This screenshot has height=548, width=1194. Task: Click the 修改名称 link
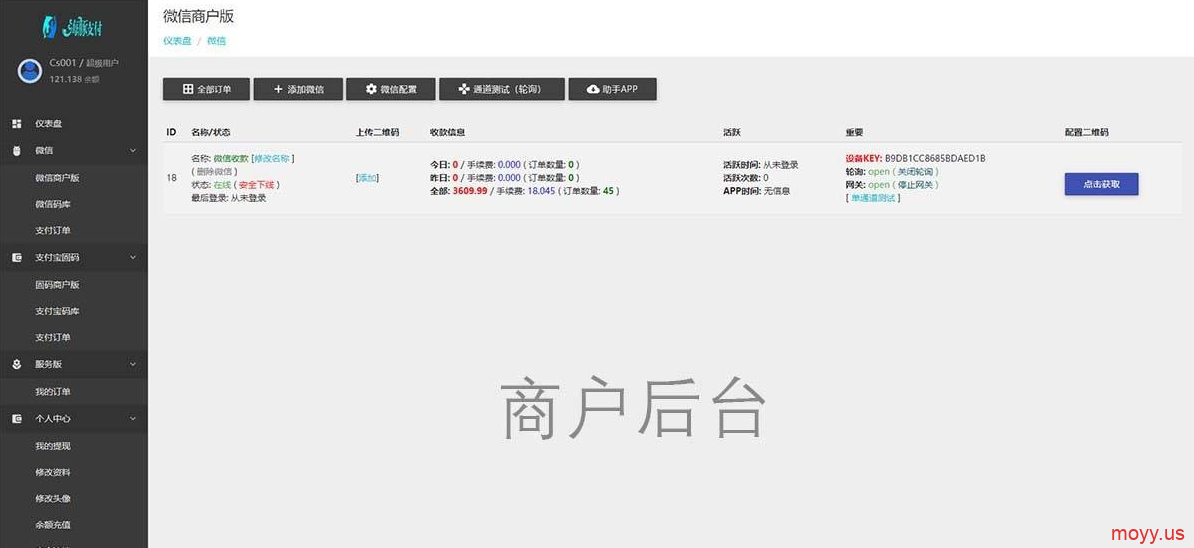(273, 158)
